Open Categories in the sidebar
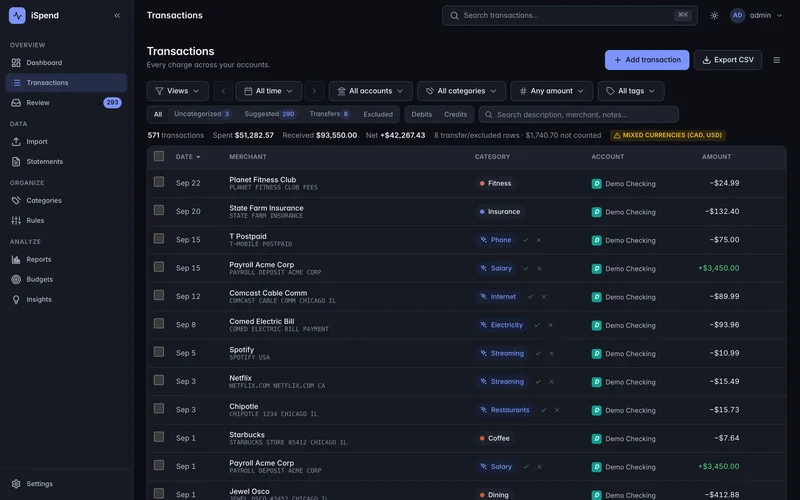Image resolution: width=800 pixels, height=500 pixels. pyautogui.click(x=66, y=201)
